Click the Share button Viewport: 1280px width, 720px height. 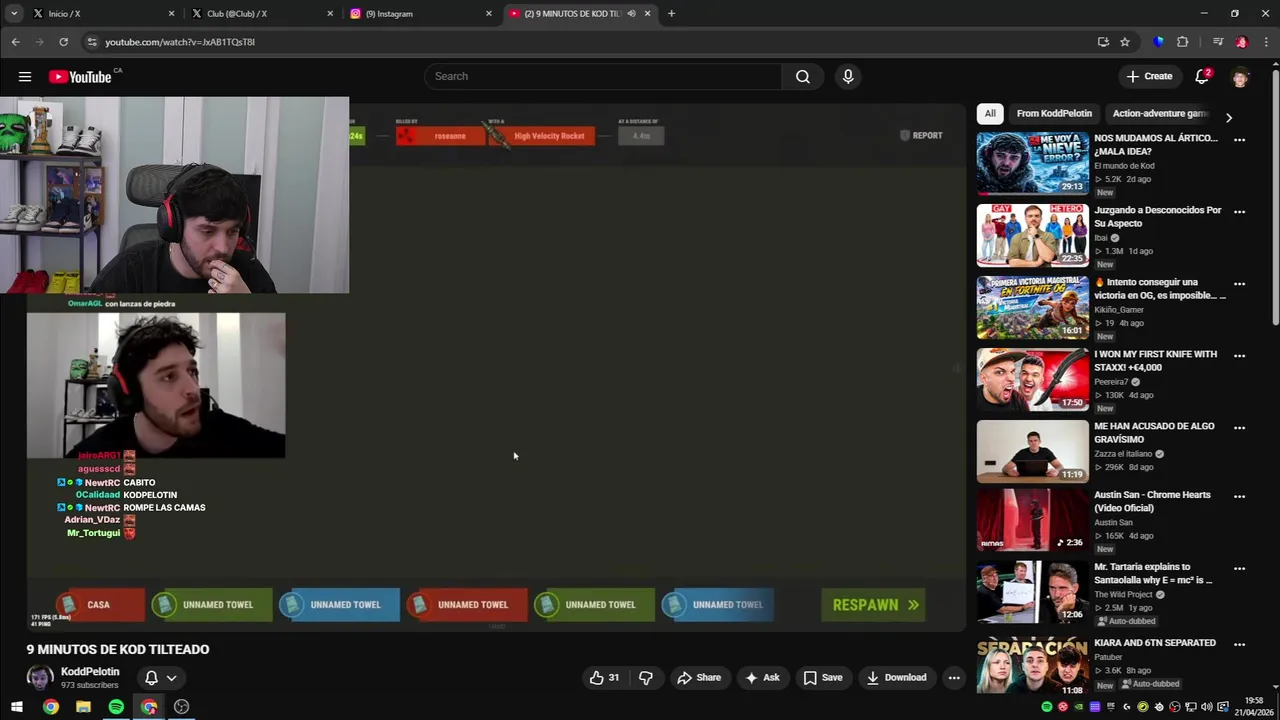click(698, 677)
